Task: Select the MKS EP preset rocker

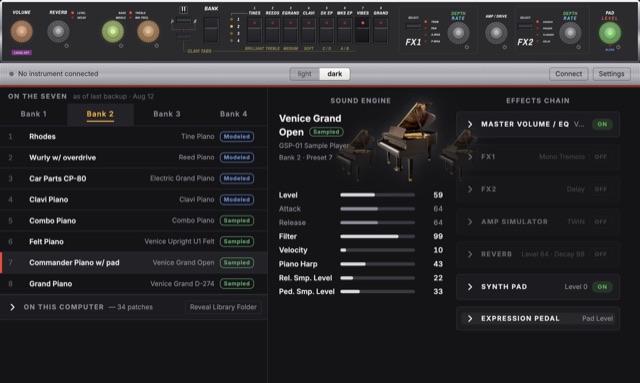Action: [344, 30]
